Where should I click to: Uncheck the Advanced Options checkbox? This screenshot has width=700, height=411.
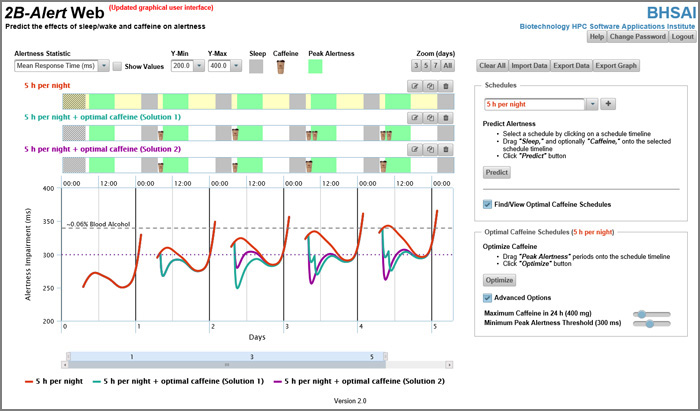tap(487, 298)
